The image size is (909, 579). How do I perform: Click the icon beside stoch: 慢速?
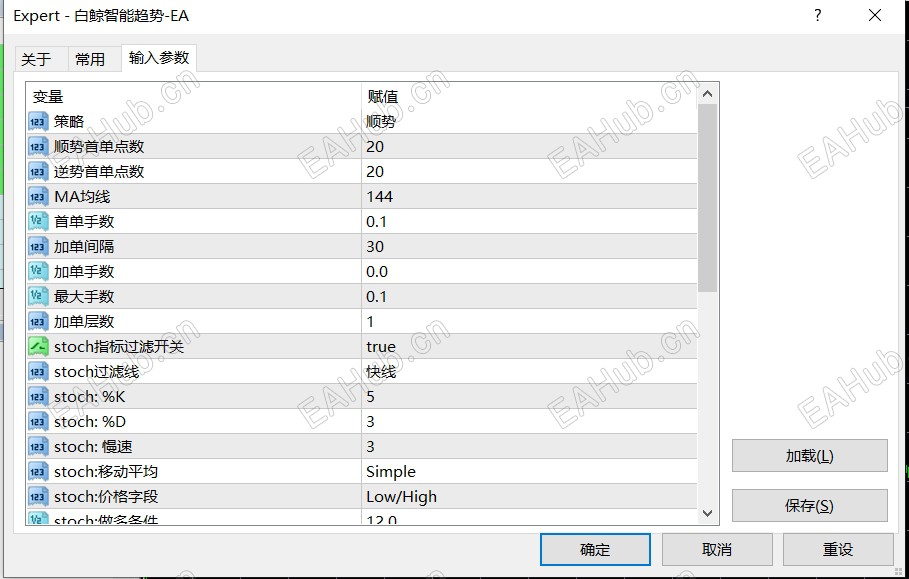[38, 446]
